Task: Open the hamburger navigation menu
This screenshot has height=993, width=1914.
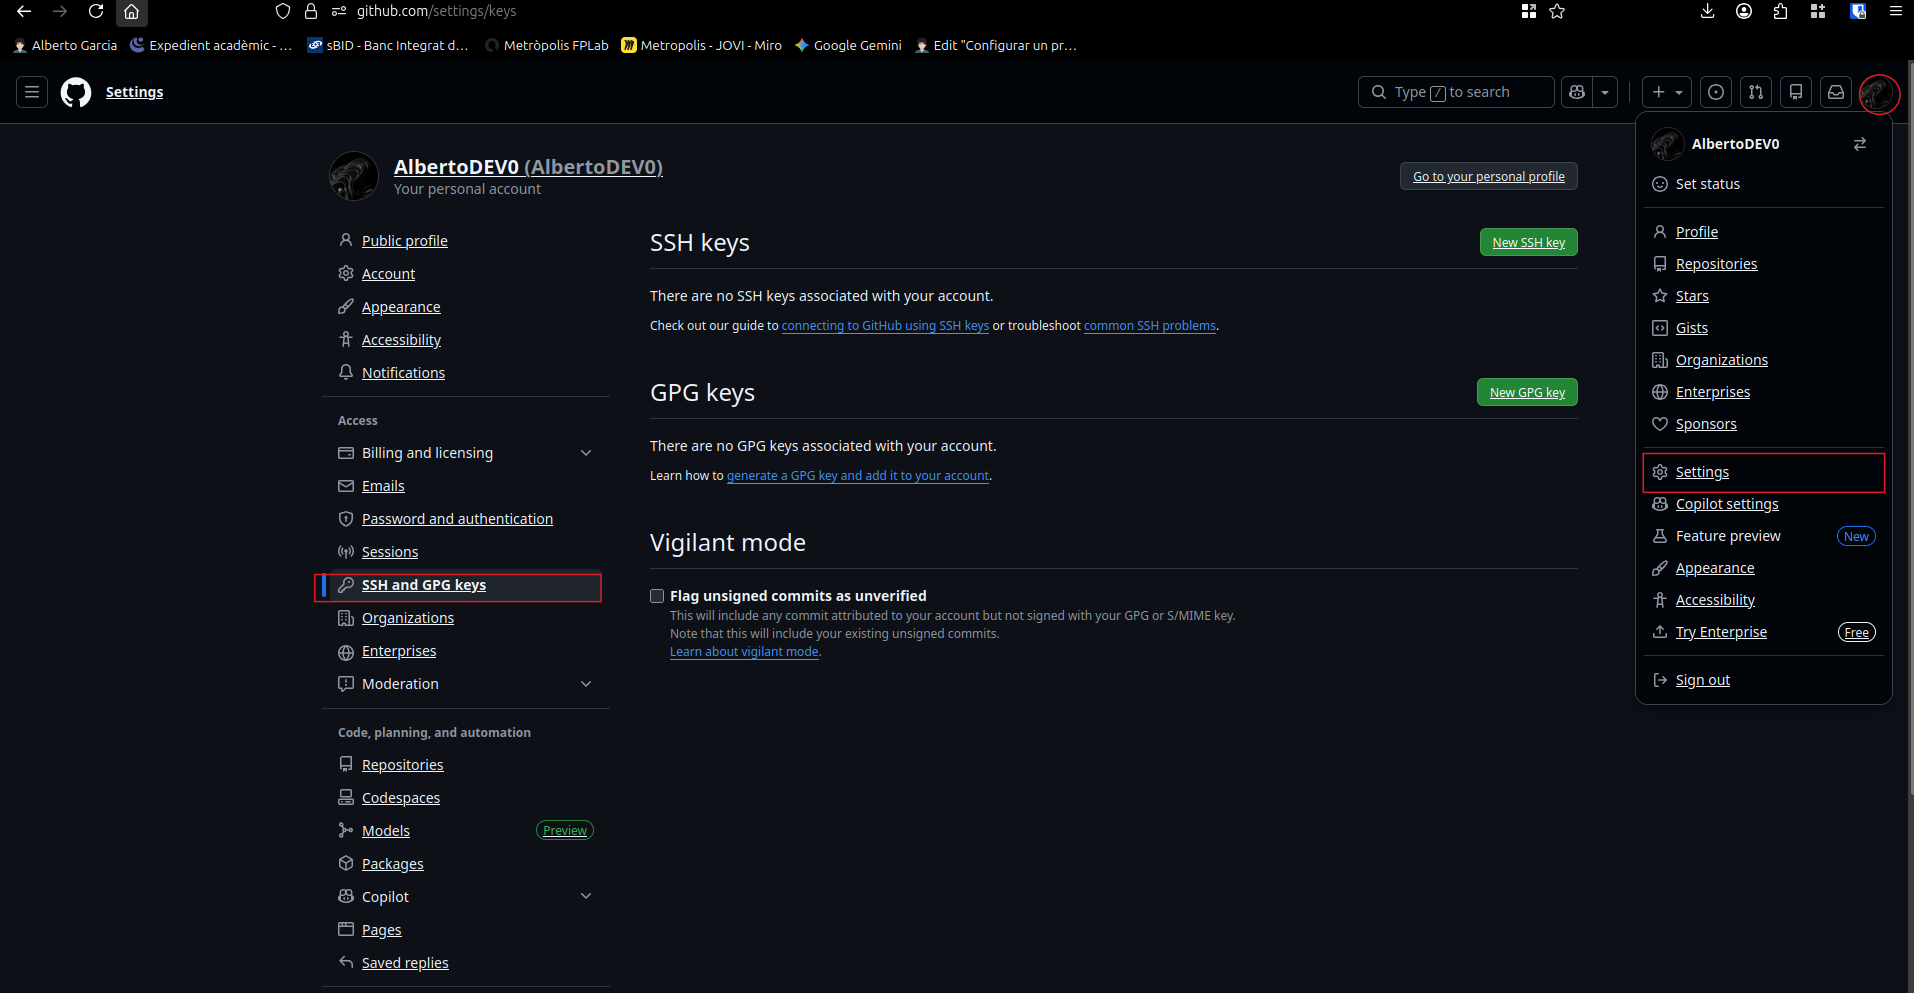Action: [32, 92]
